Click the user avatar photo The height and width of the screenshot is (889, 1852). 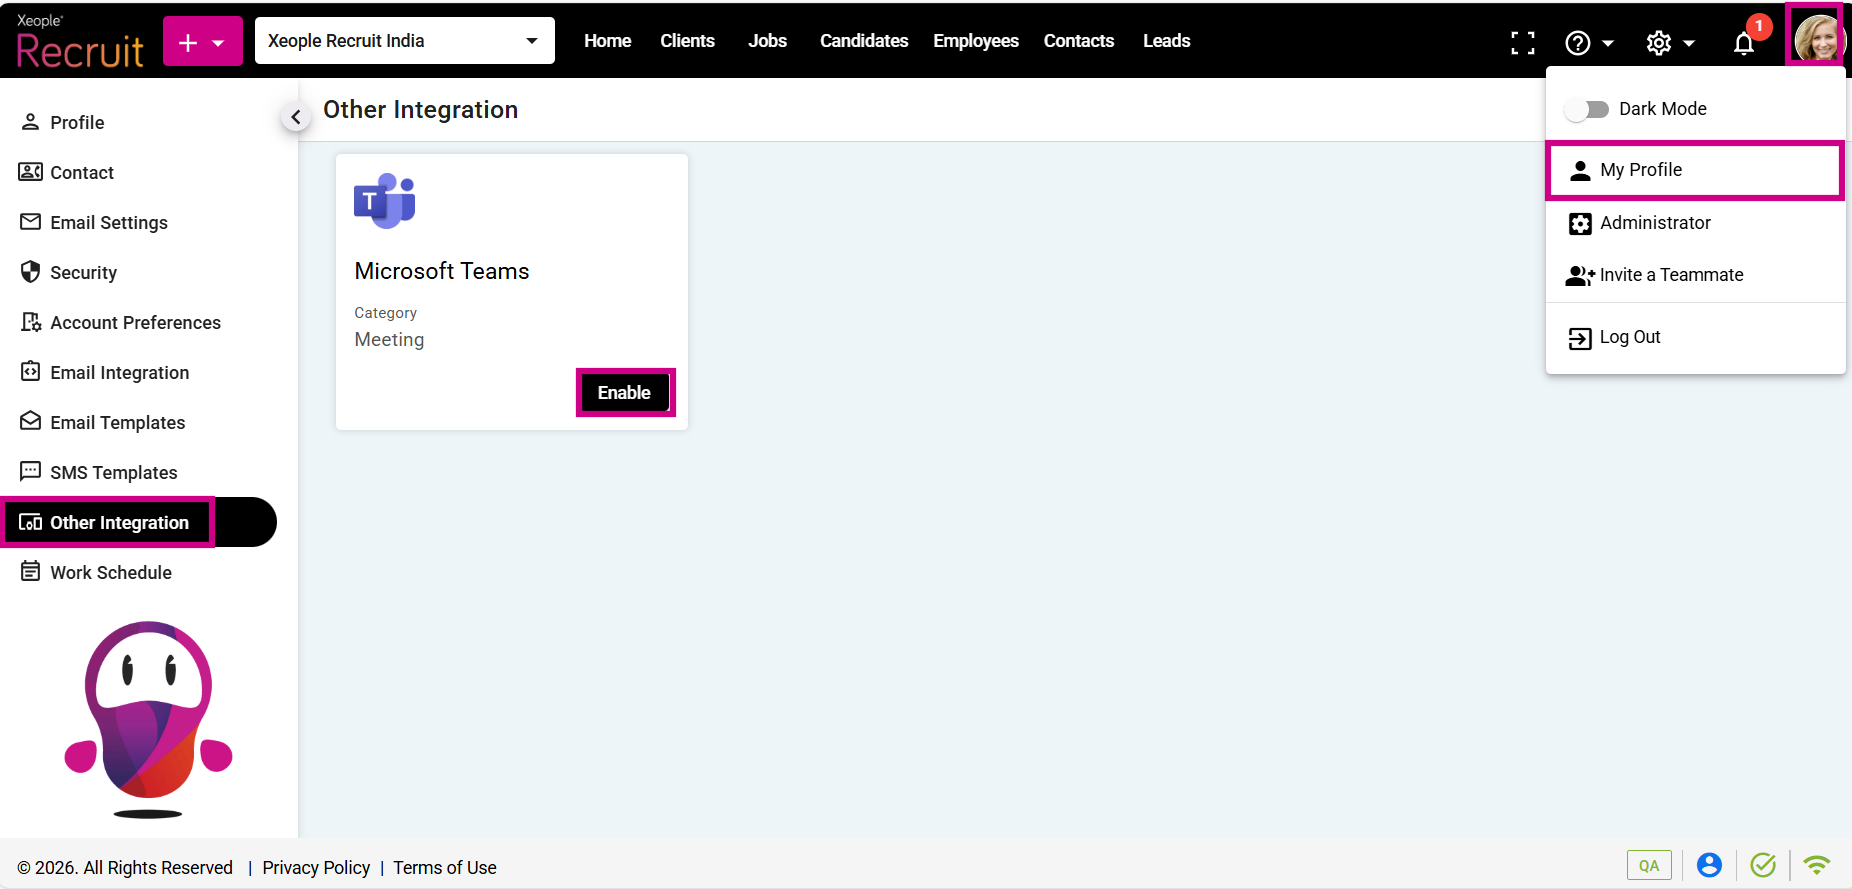coord(1815,40)
